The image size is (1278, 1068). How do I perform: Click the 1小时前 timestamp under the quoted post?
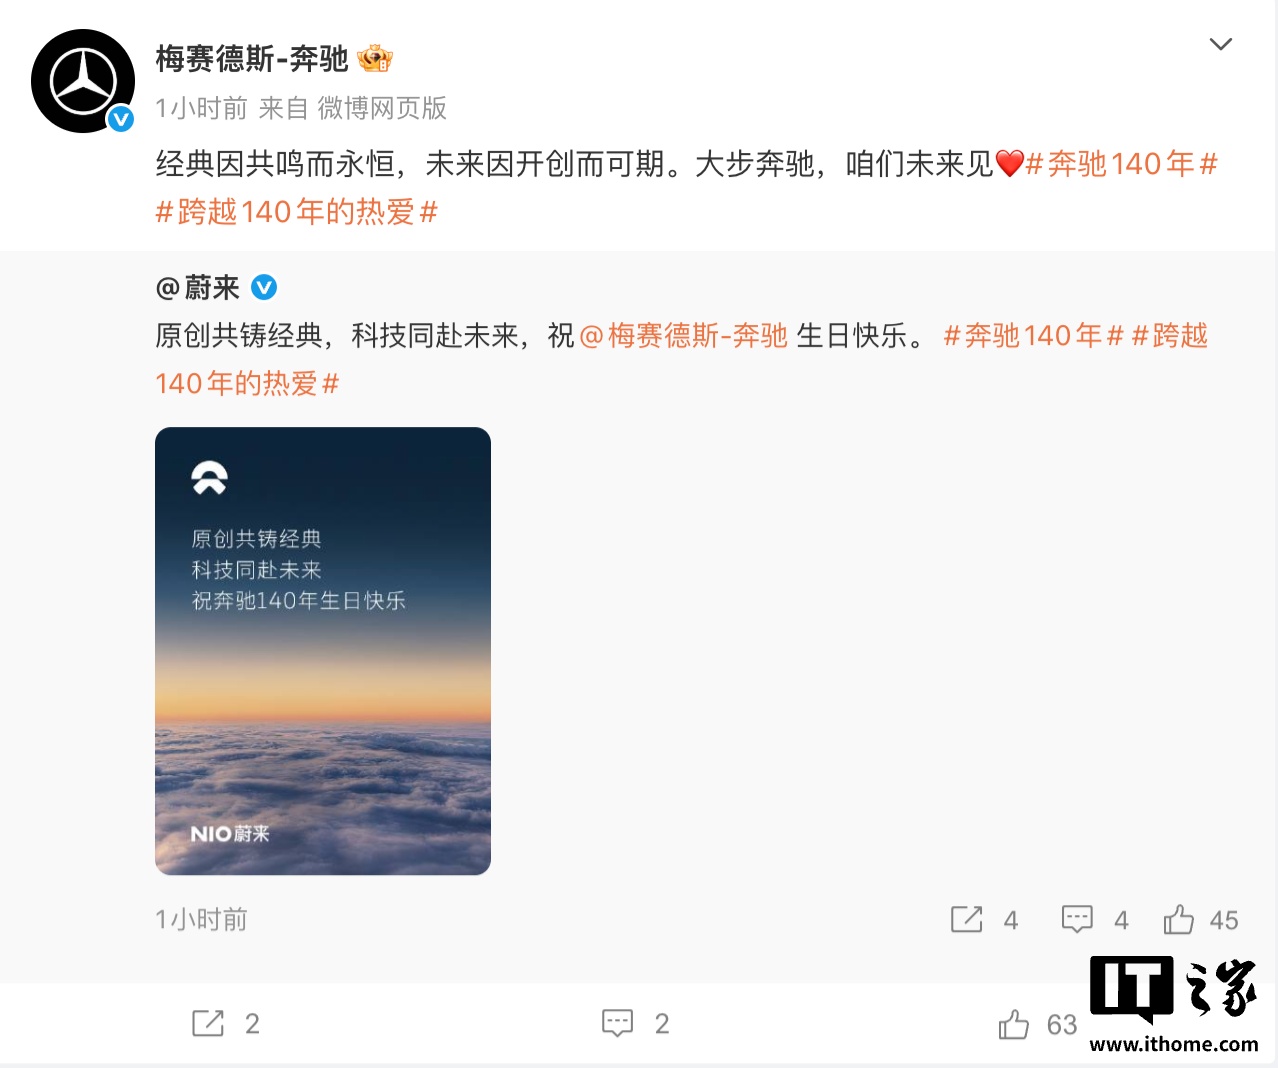(x=201, y=920)
